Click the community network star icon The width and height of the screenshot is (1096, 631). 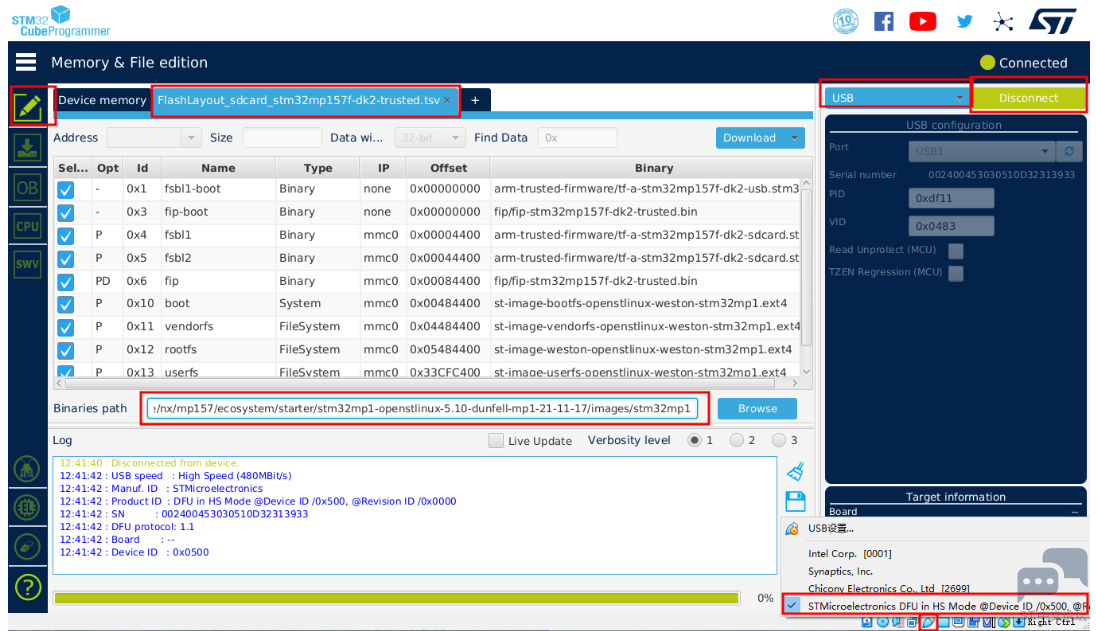pos(1003,22)
